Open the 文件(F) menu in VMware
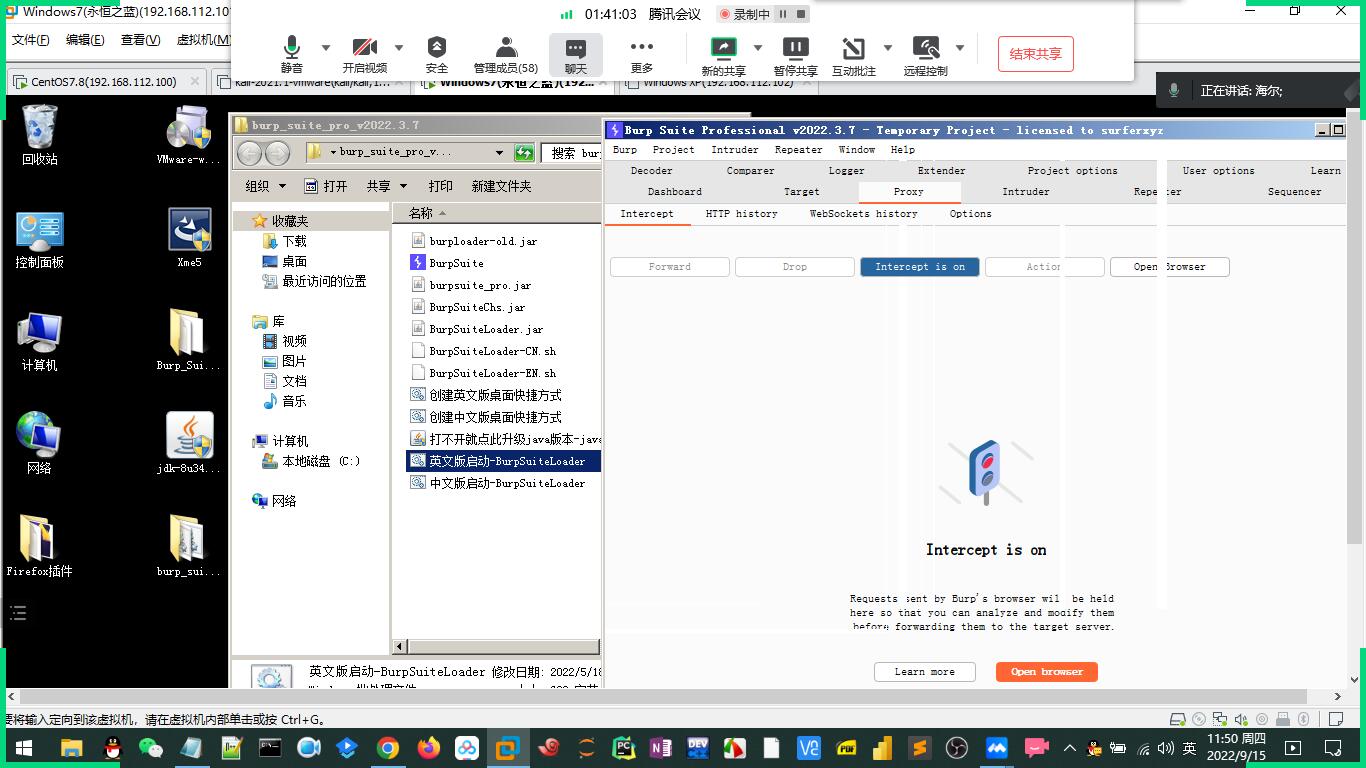1366x768 pixels. pos(30,40)
